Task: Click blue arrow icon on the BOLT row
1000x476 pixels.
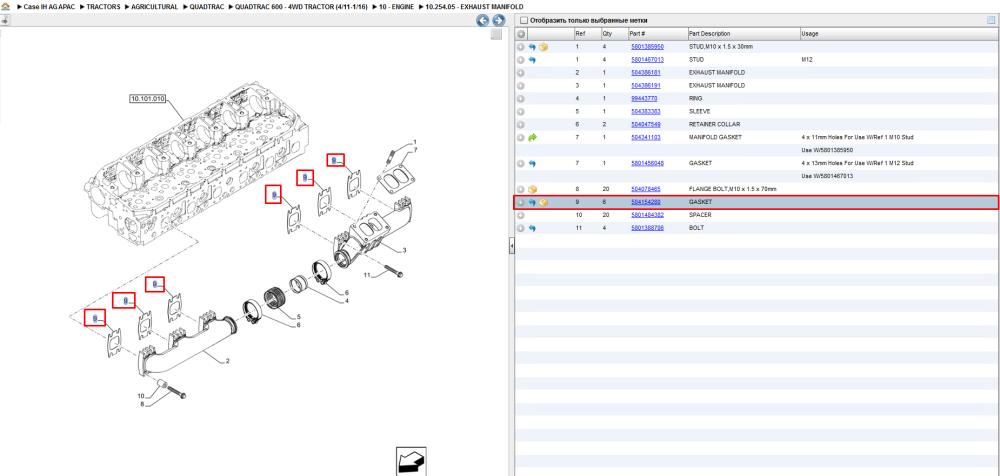Action: click(532, 228)
